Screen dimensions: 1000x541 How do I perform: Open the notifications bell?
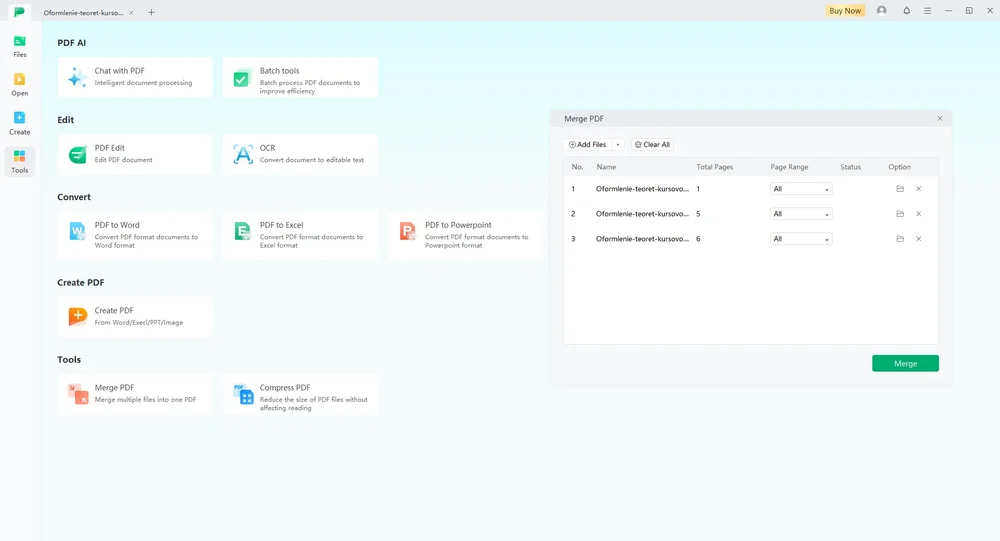pos(906,11)
